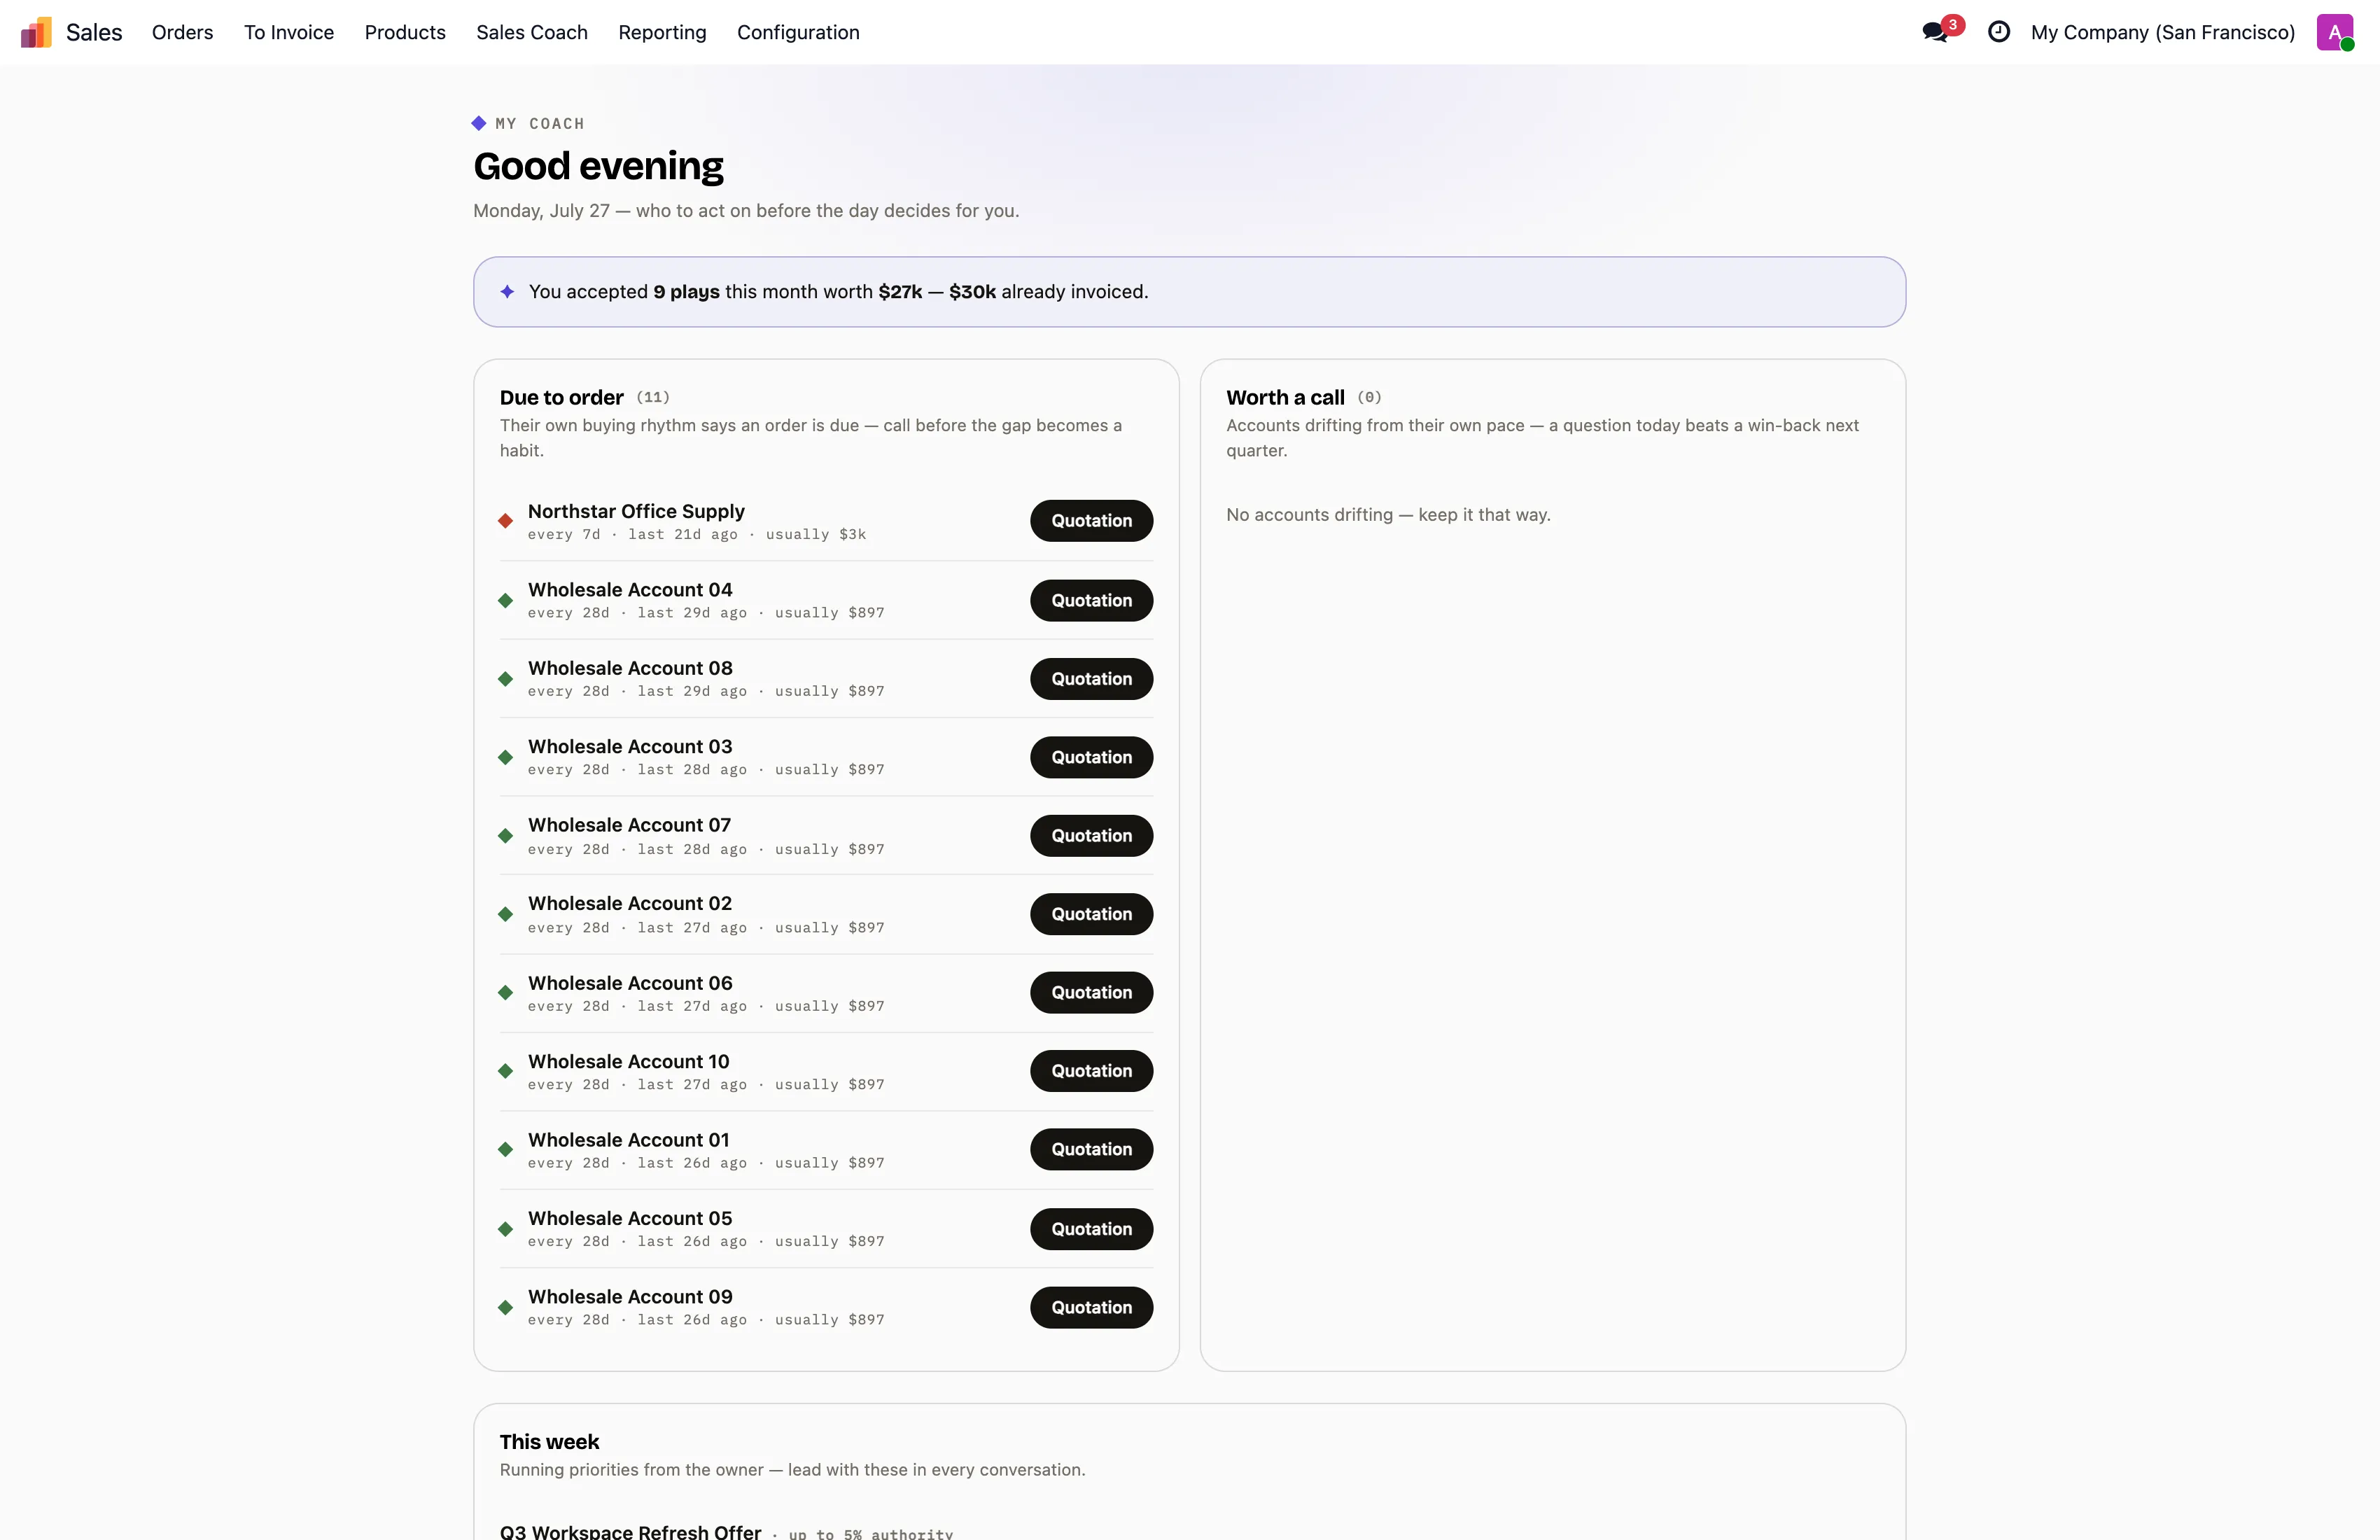Screen dimensions: 2380x1540
Task: Create Quotation for Wholesale Account 05
Action: tap(1092, 1229)
